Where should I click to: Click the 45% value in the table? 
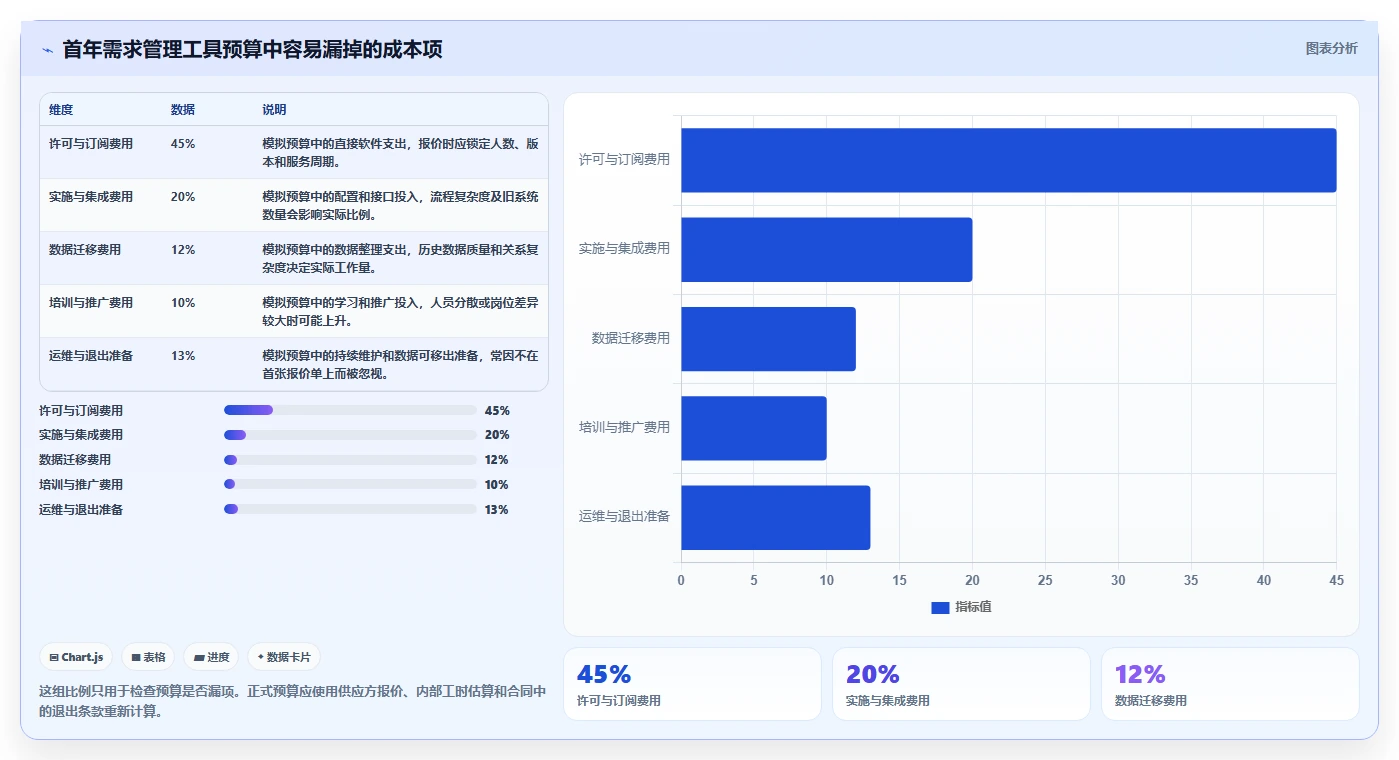(183, 143)
